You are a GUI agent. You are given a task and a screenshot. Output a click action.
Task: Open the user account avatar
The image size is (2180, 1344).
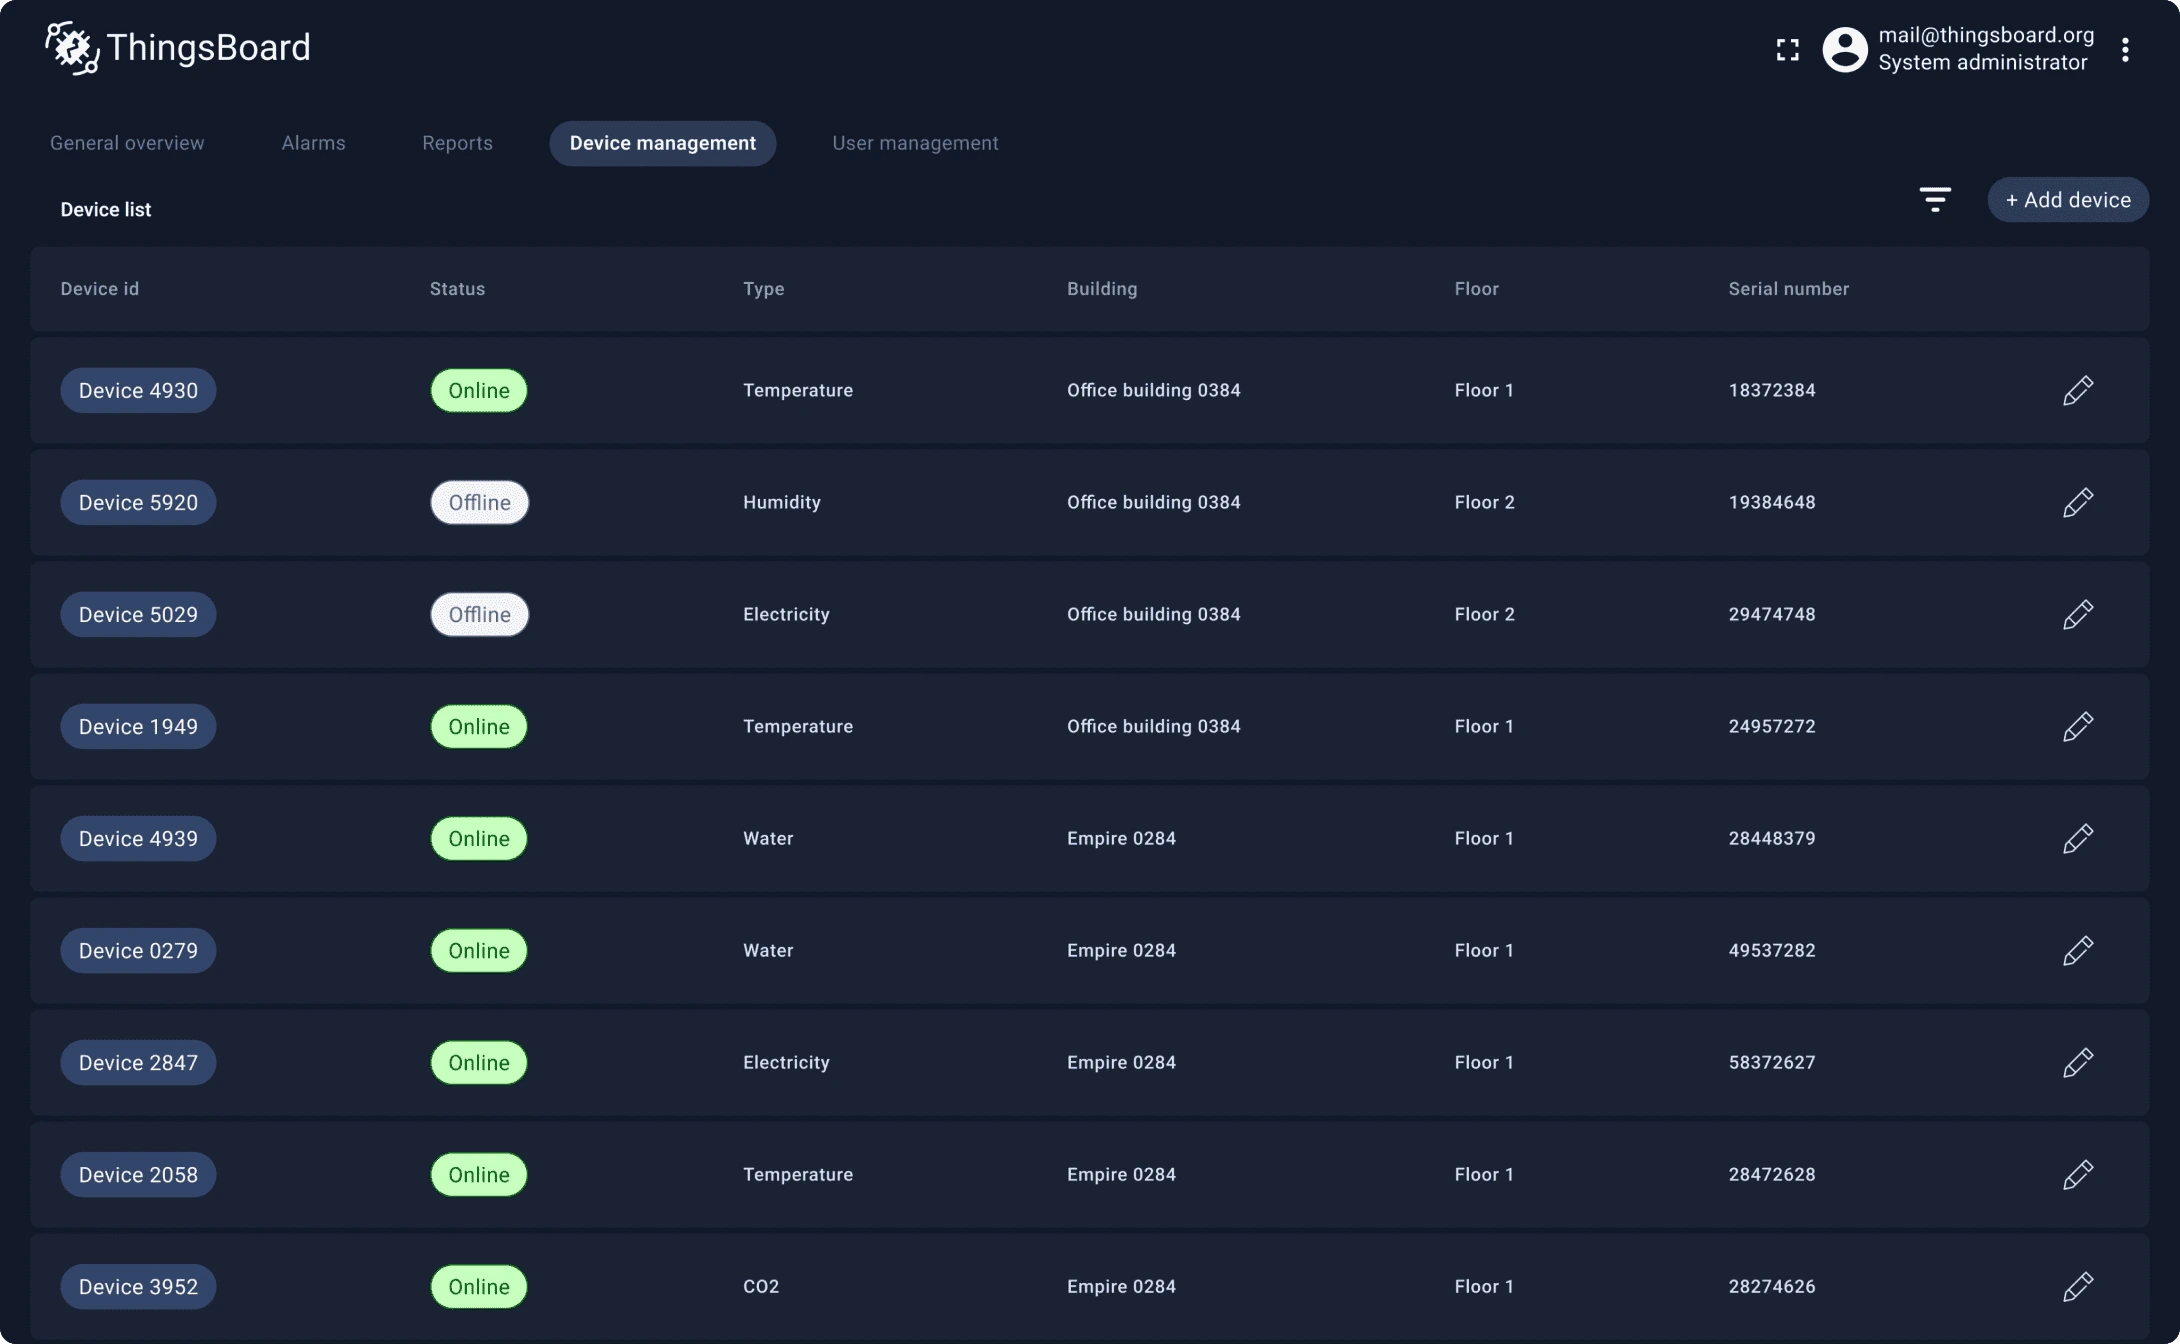[1844, 50]
